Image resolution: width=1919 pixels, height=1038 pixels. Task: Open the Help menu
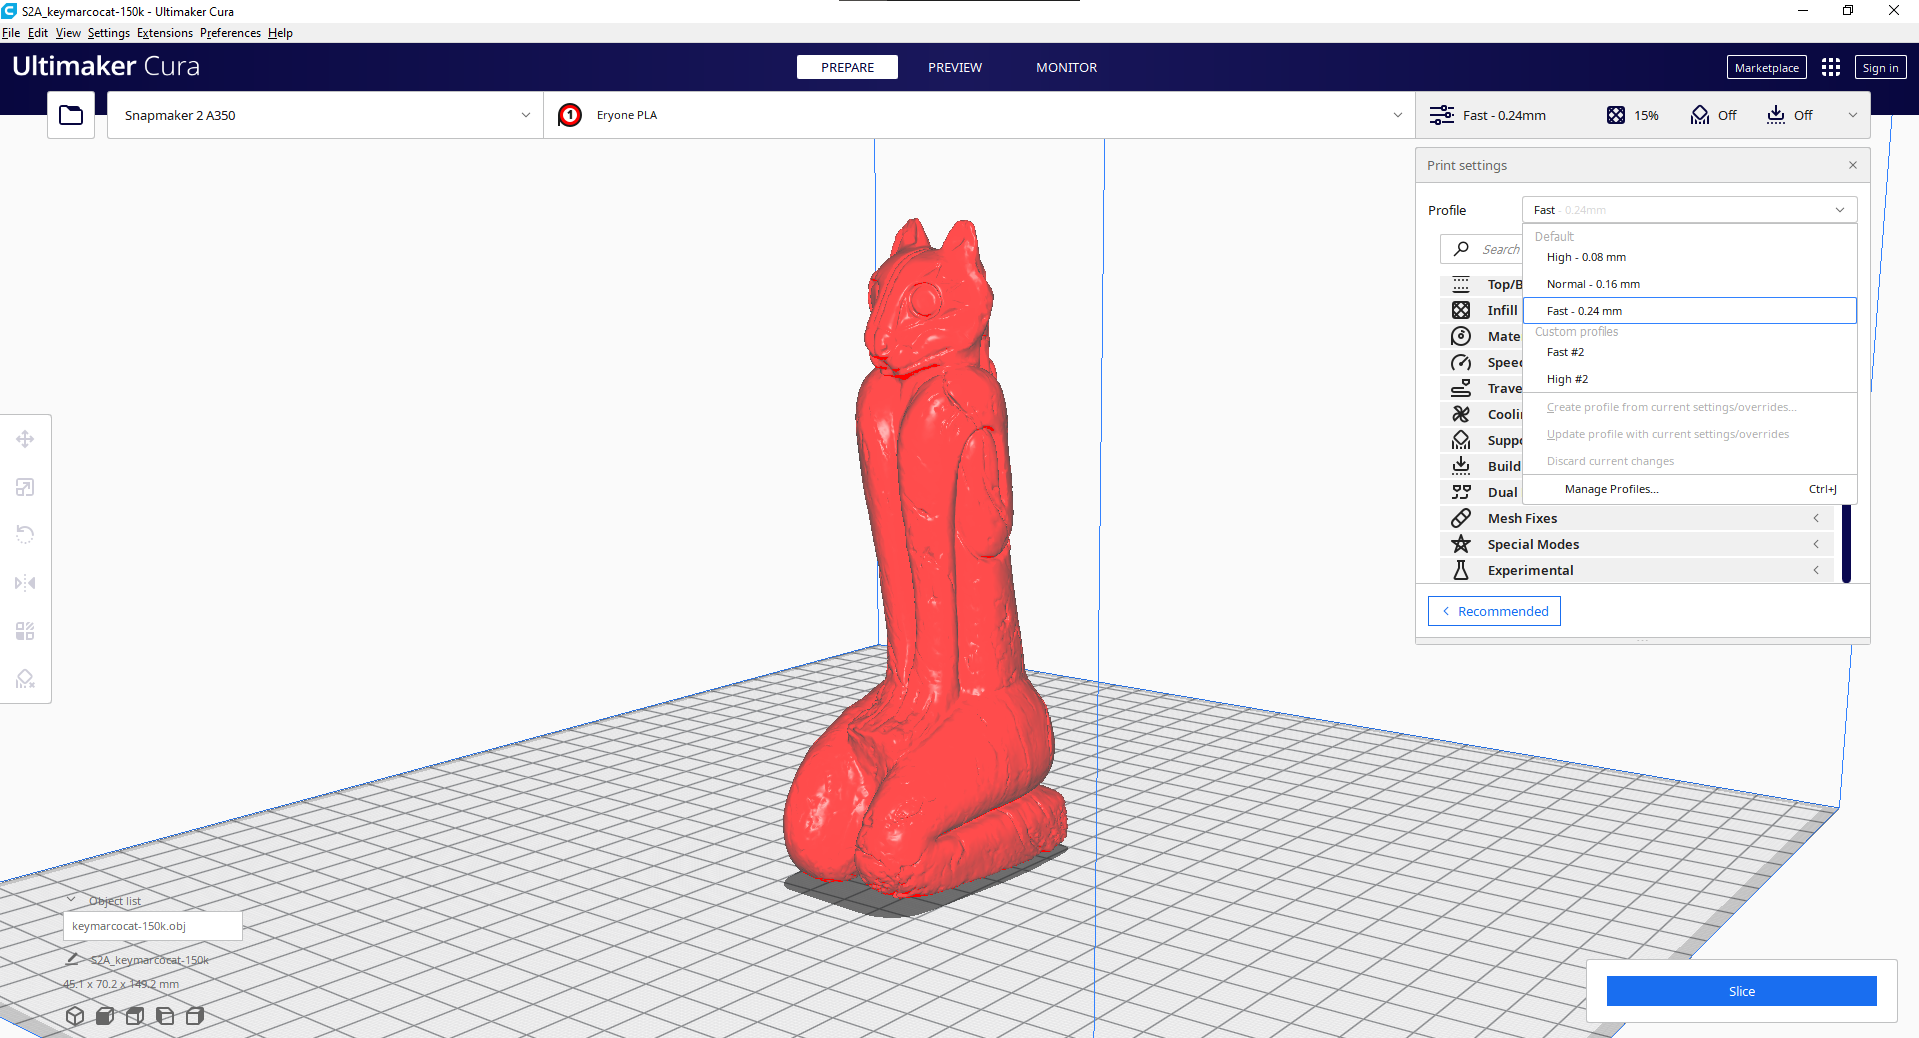point(280,33)
